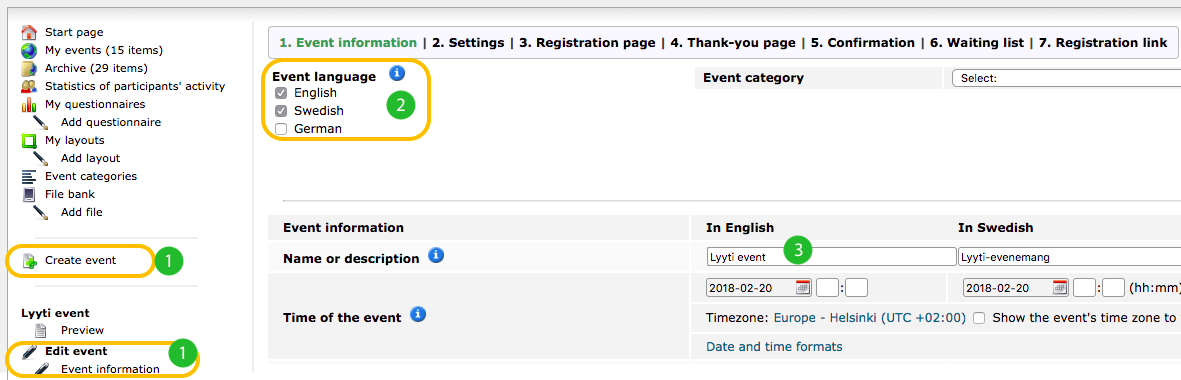Click the Archive folder icon
The height and width of the screenshot is (380, 1181).
click(x=29, y=68)
